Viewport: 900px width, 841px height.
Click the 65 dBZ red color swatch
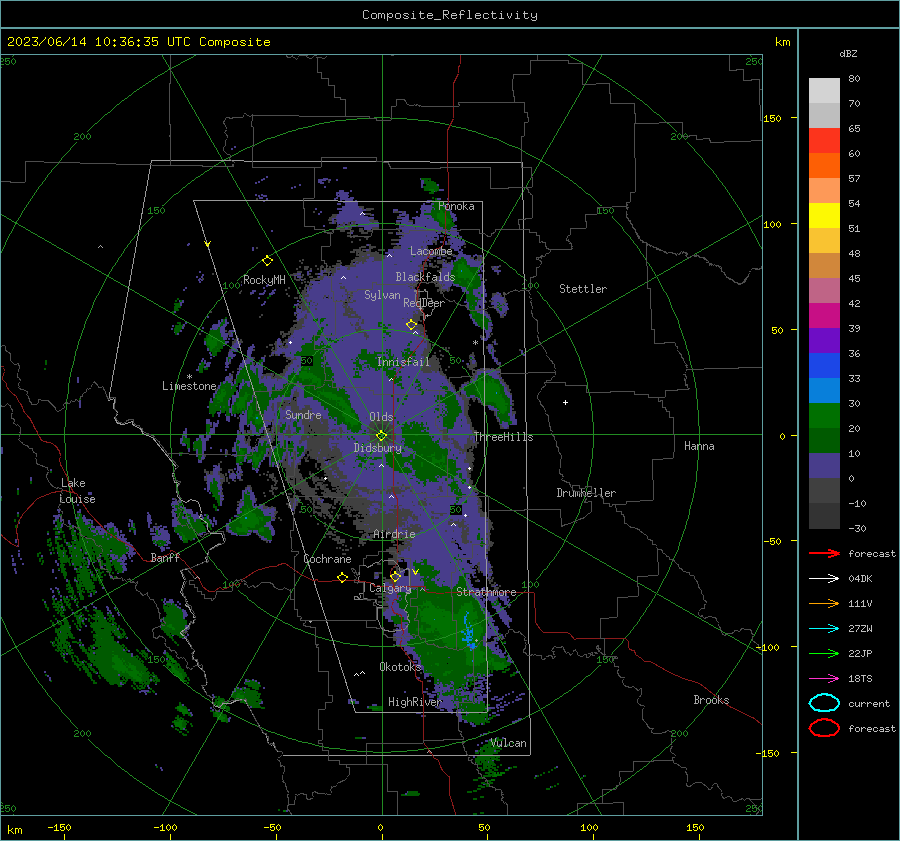tap(824, 140)
